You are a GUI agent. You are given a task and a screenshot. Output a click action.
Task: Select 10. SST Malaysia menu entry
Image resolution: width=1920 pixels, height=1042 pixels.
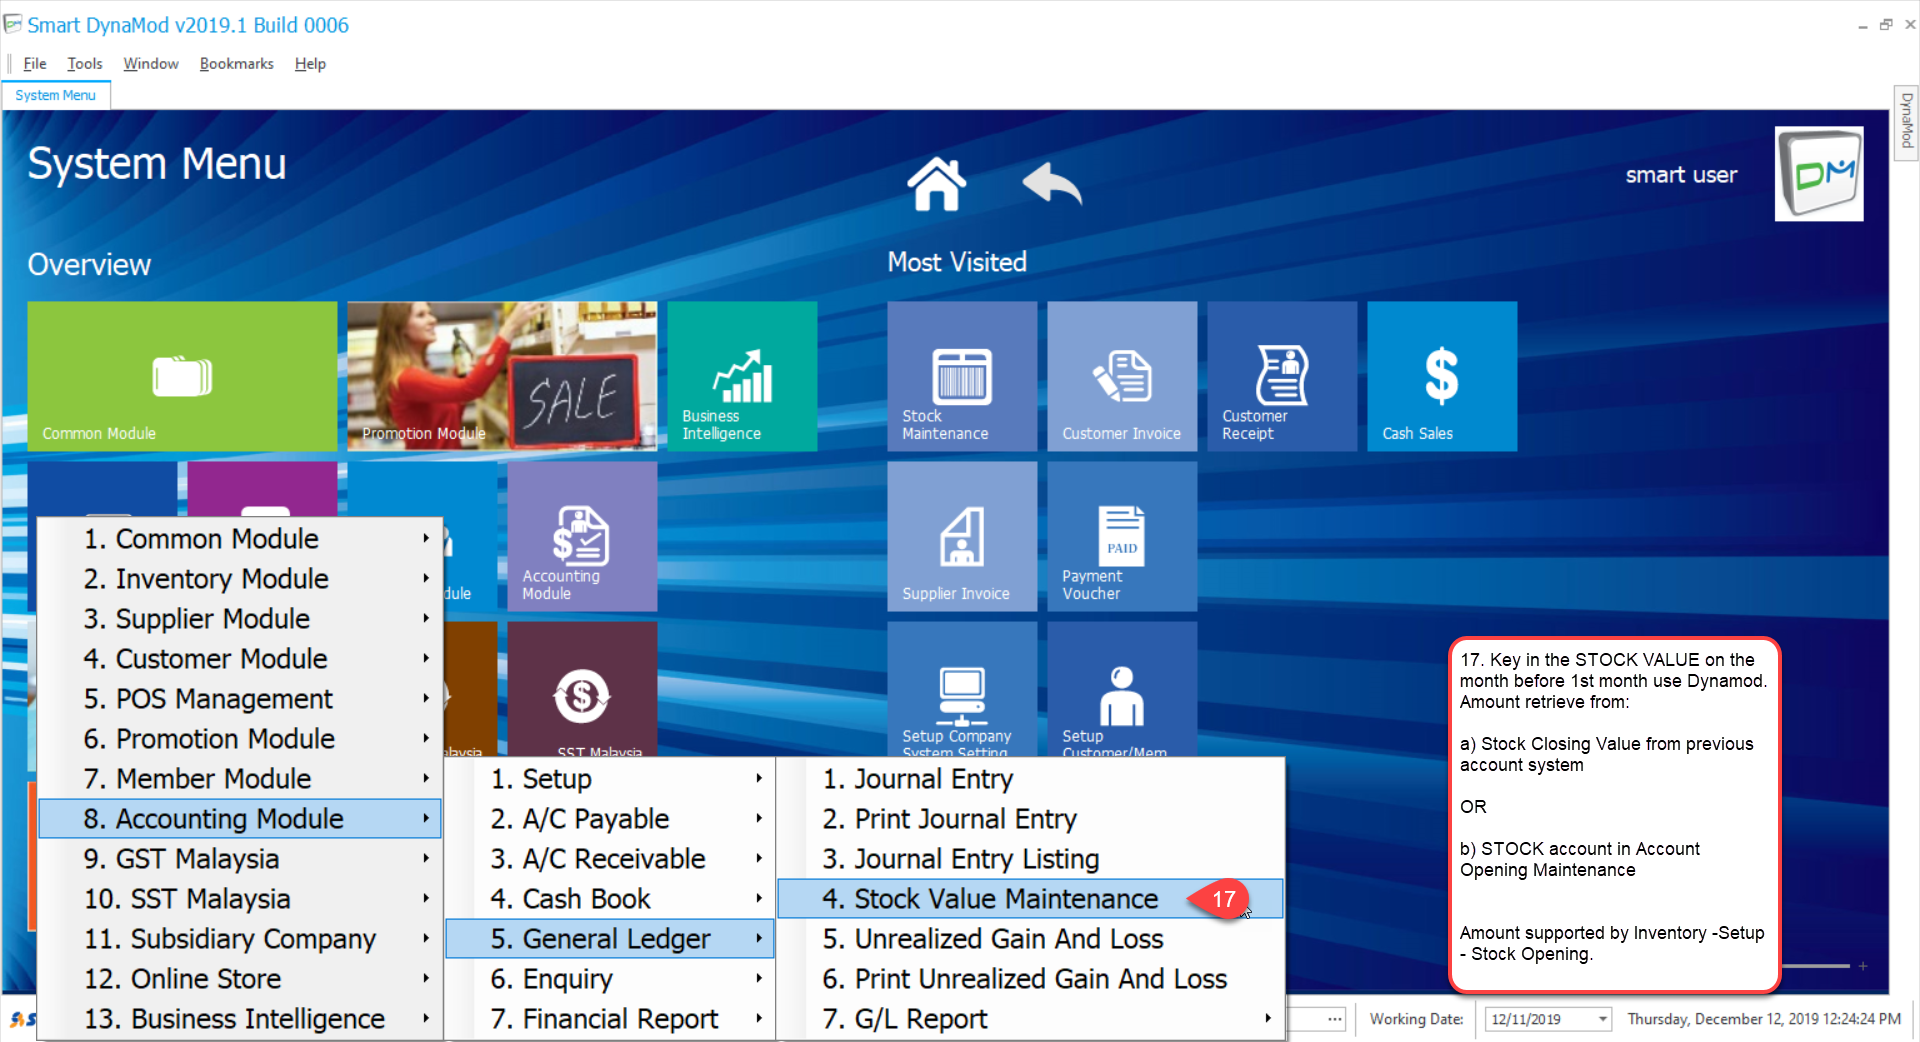240,898
